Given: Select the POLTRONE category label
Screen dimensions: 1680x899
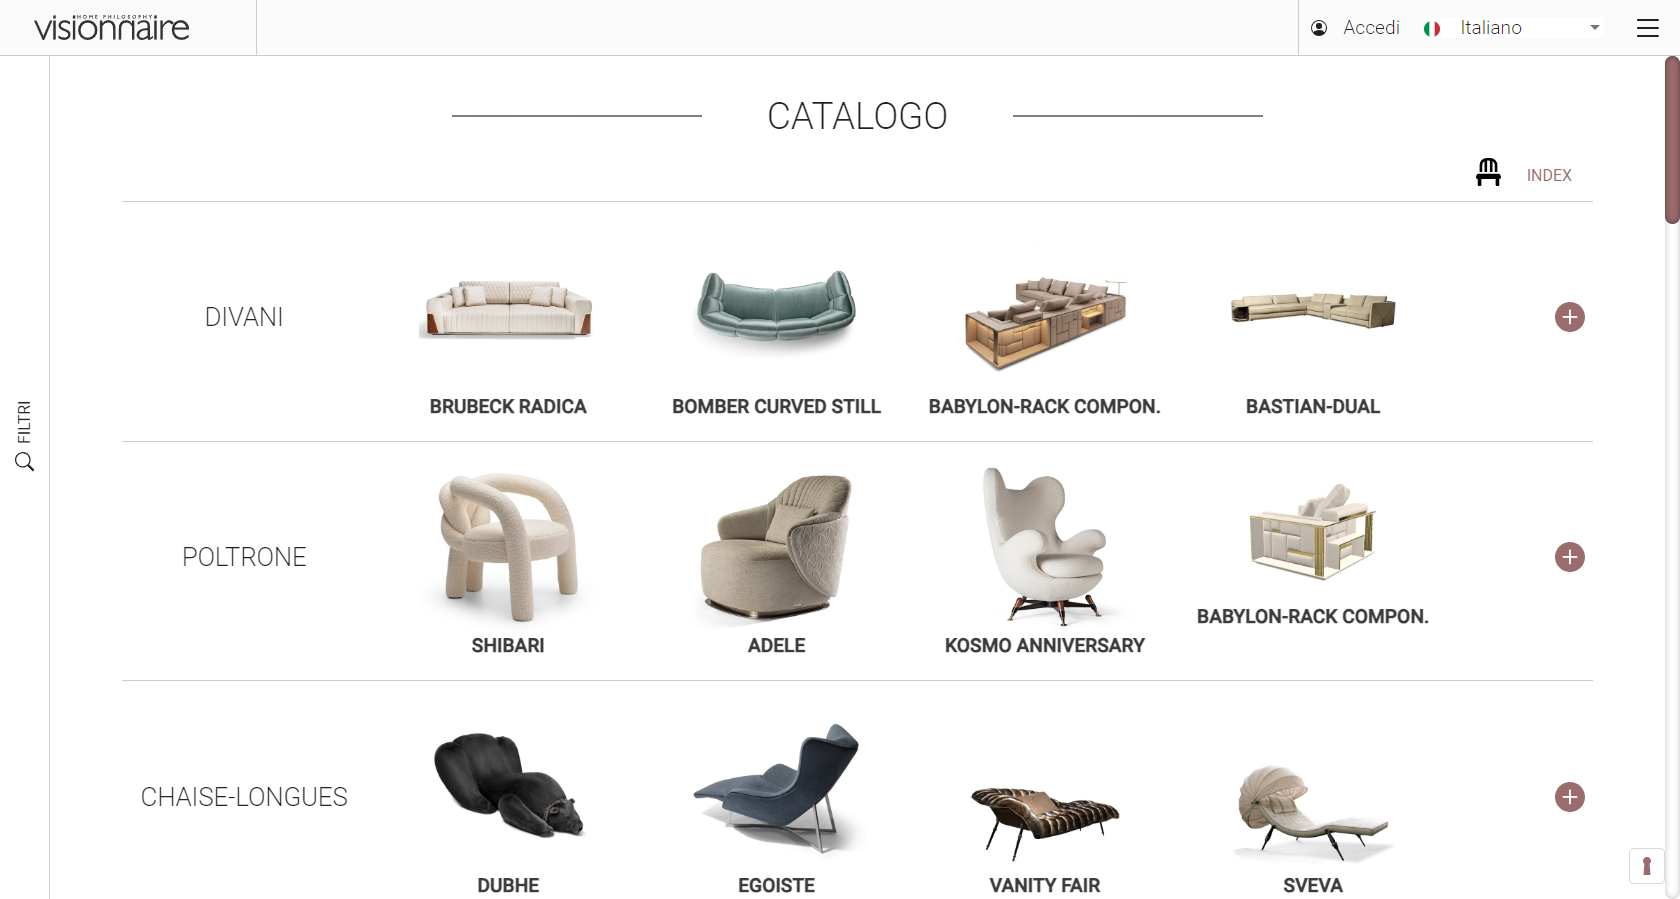Looking at the screenshot, I should (244, 557).
